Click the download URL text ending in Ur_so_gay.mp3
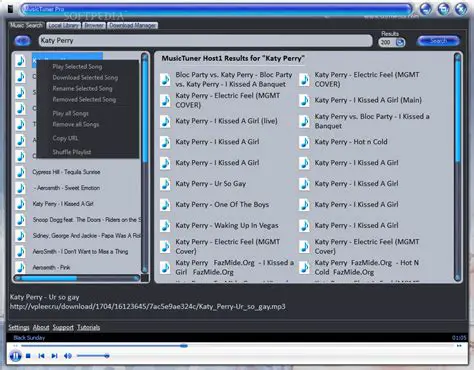Viewport: 474px width, 370px height. [x=147, y=307]
